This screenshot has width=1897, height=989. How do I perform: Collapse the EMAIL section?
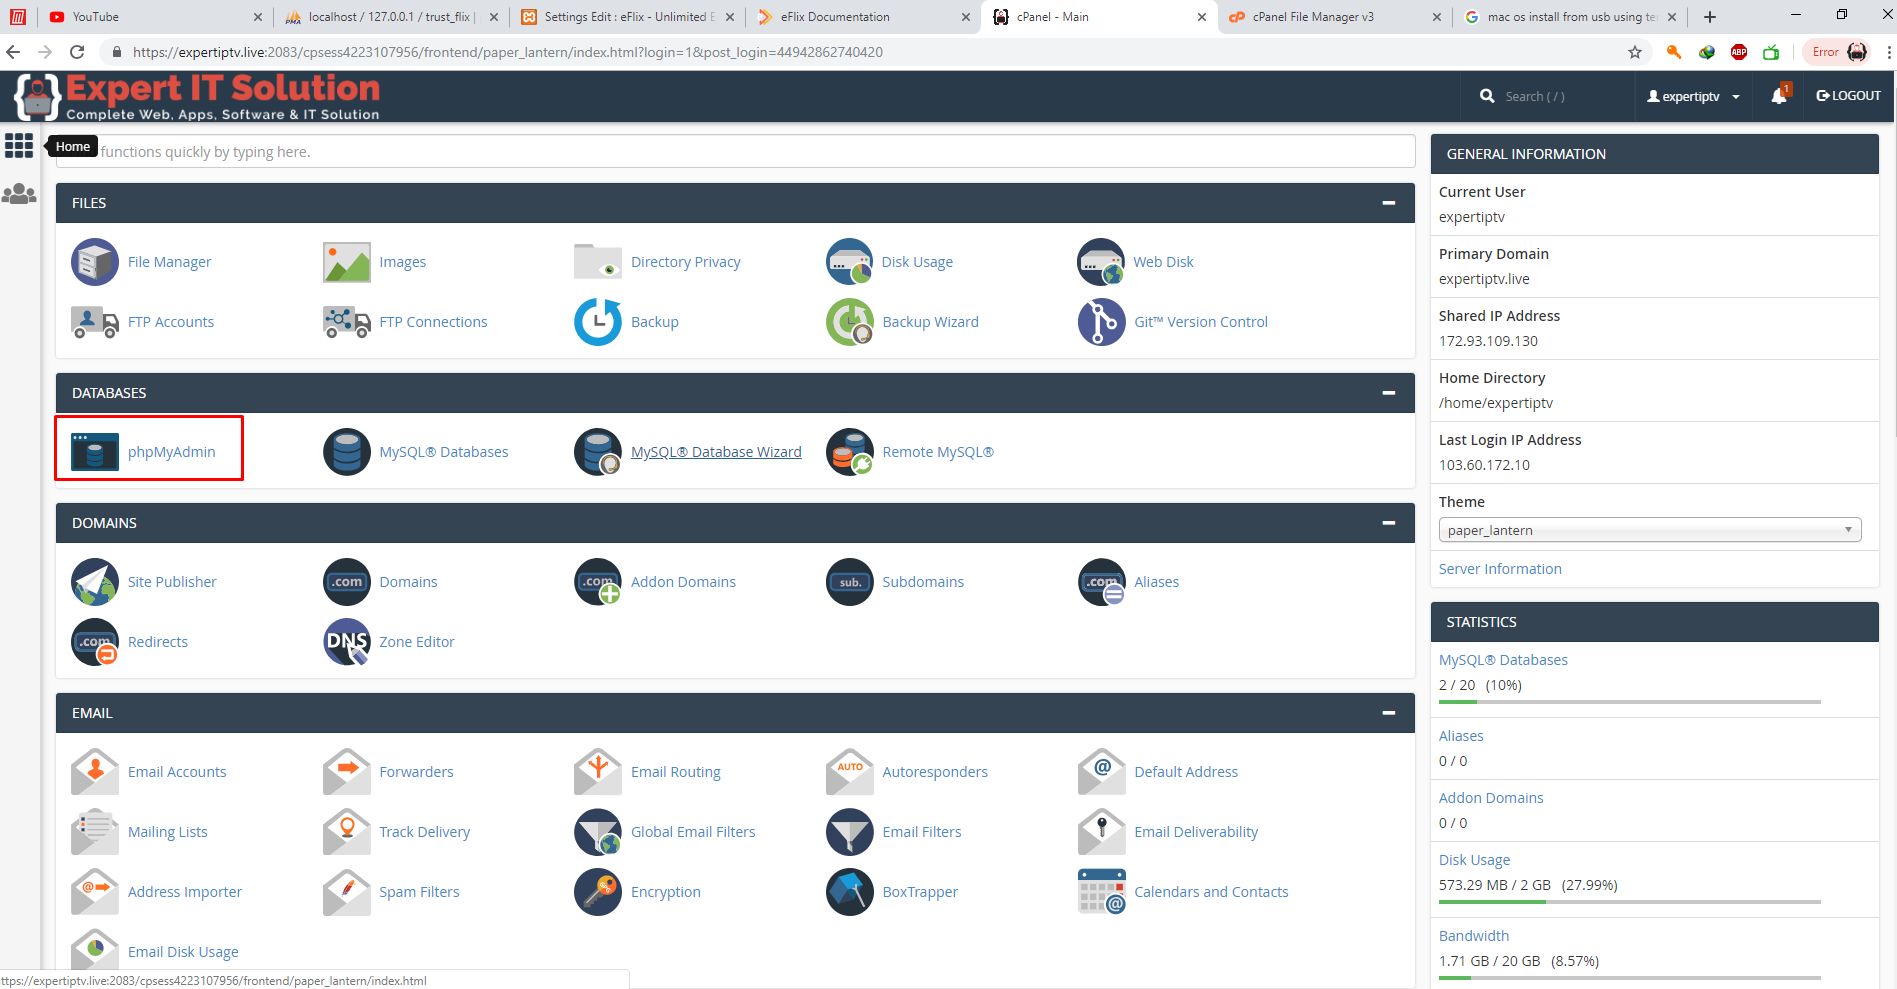[x=1388, y=713]
